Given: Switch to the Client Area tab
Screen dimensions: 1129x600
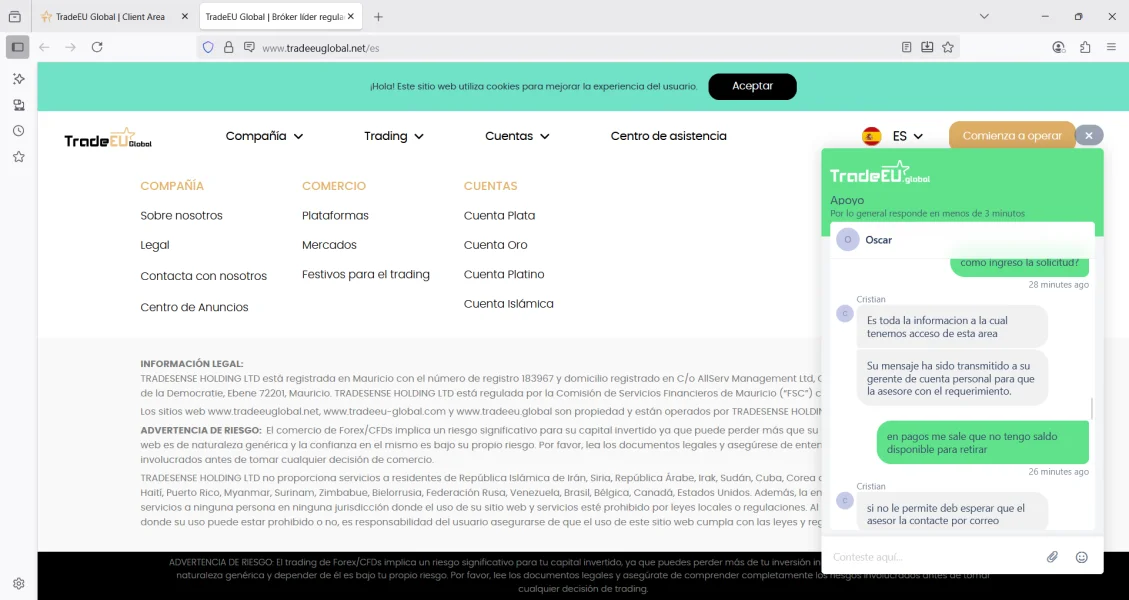Looking at the screenshot, I should [x=110, y=17].
